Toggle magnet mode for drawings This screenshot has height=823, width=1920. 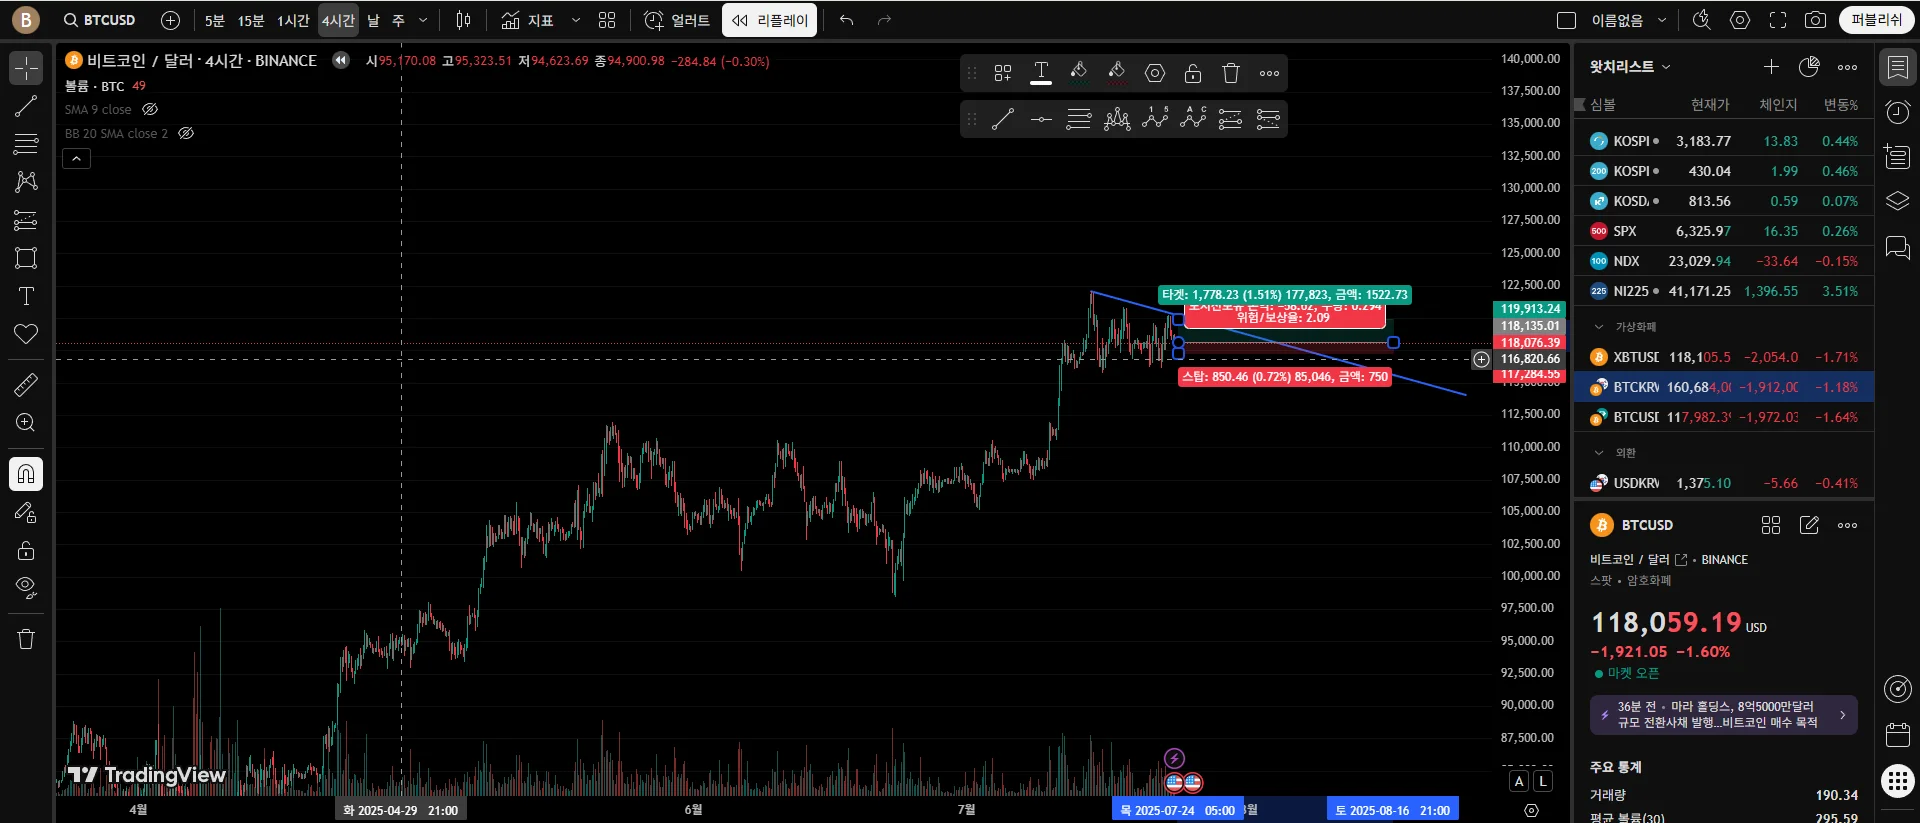coord(26,474)
